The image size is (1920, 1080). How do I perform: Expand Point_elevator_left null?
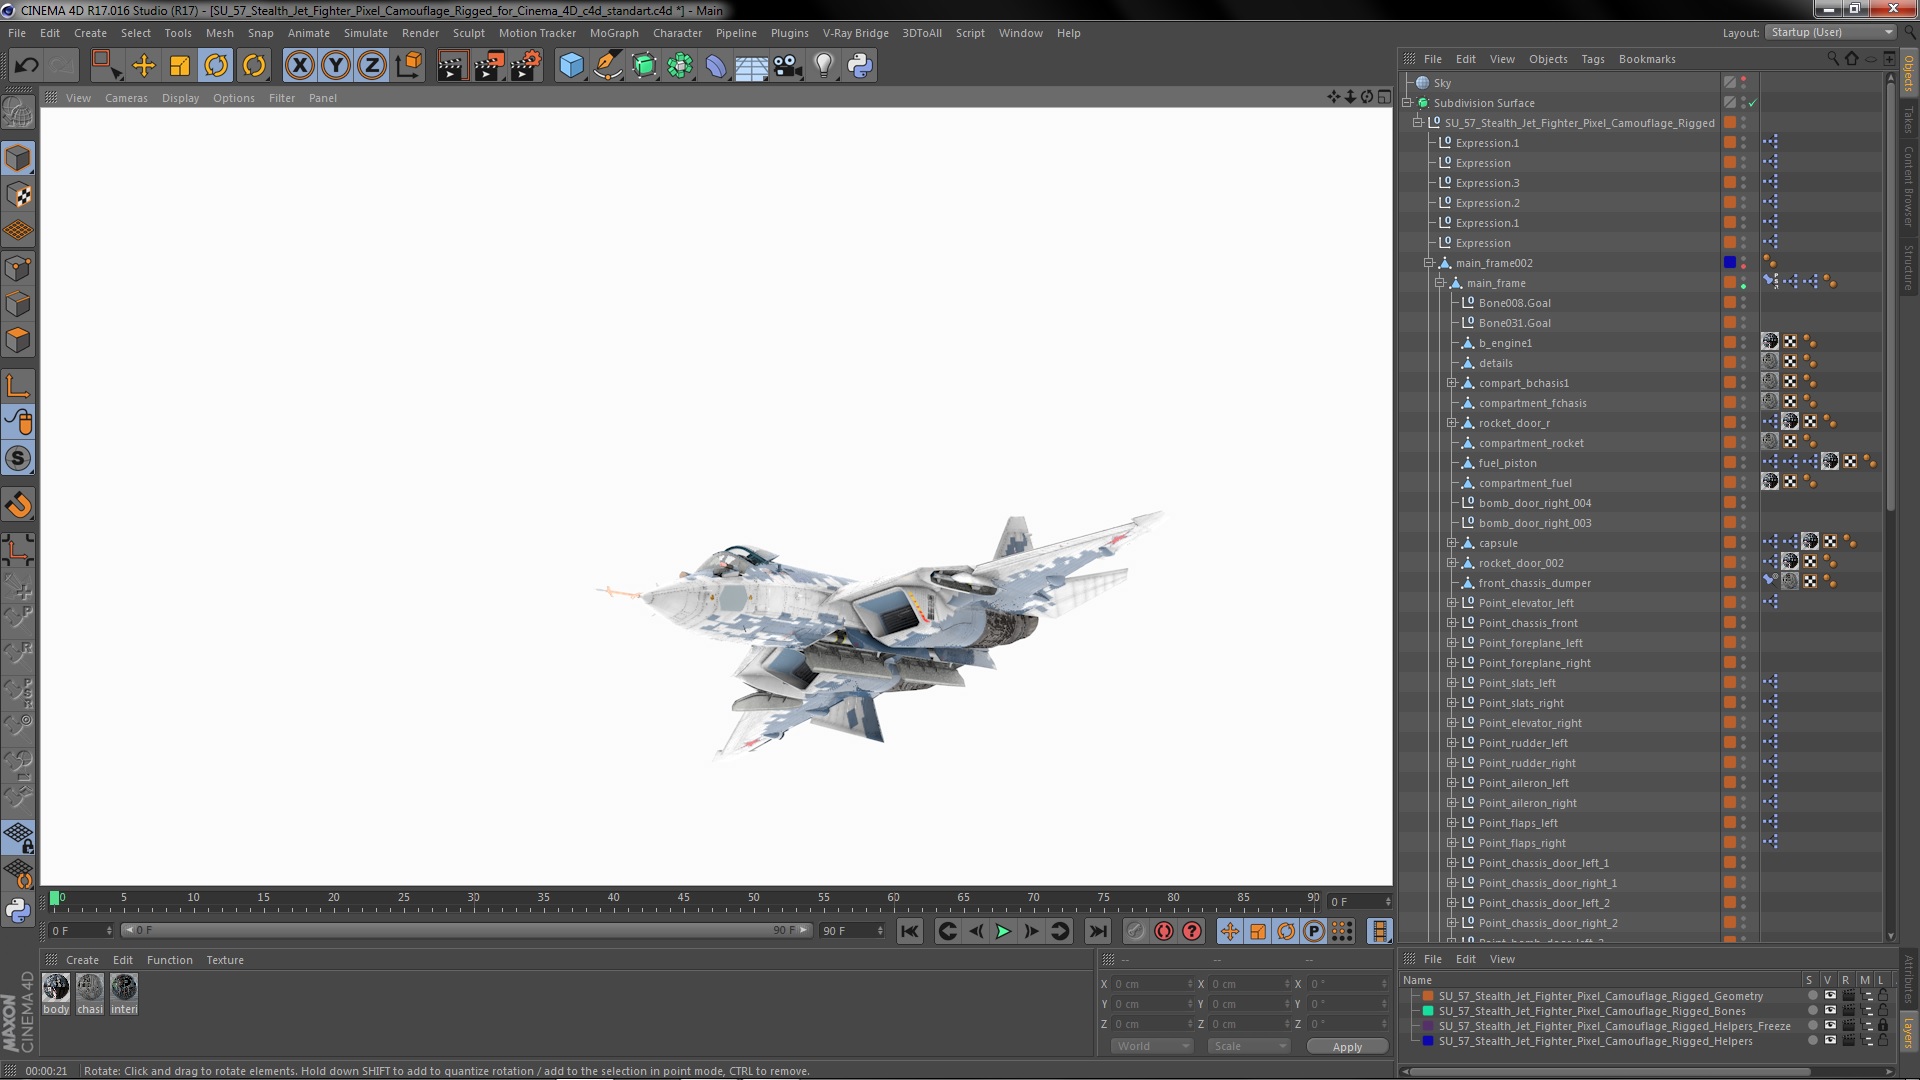(x=1452, y=603)
